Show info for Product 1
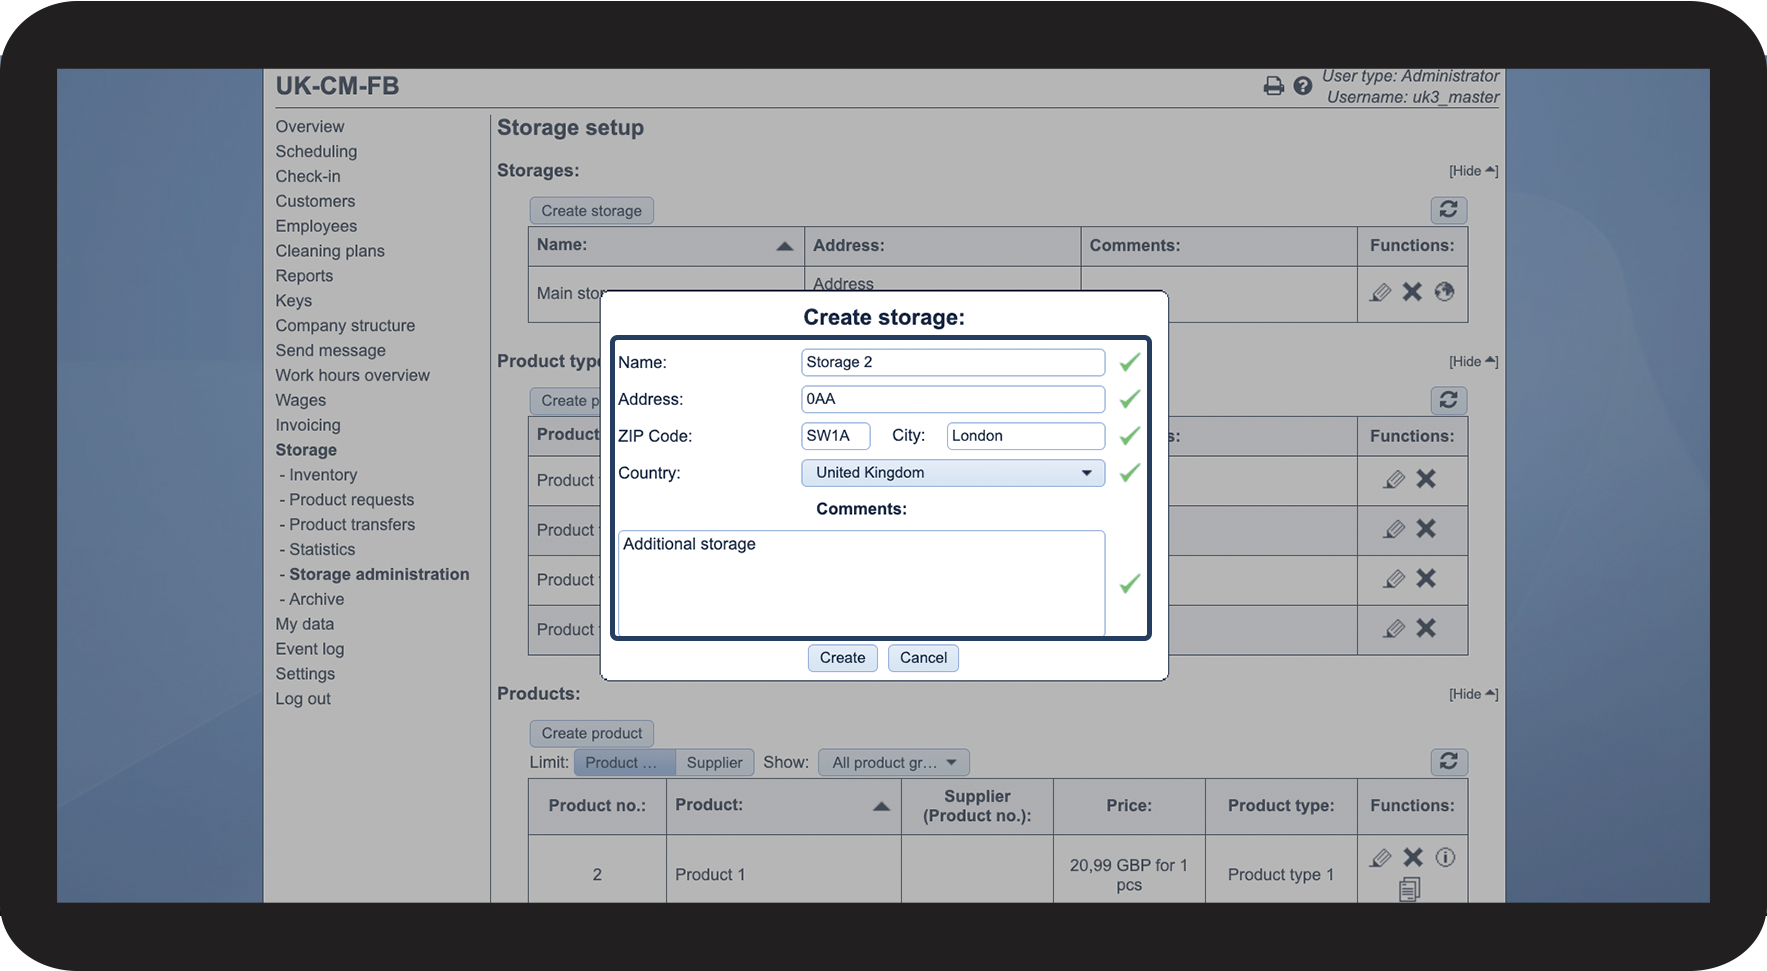The height and width of the screenshot is (971, 1767). [x=1445, y=857]
